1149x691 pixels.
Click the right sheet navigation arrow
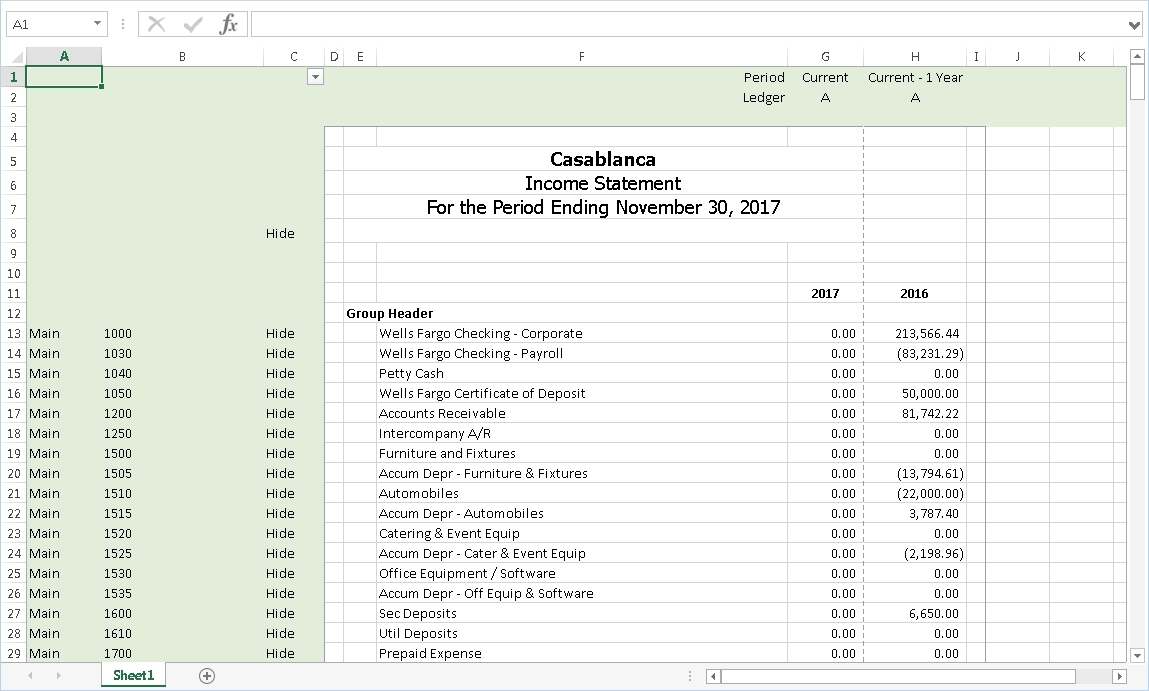tap(58, 675)
